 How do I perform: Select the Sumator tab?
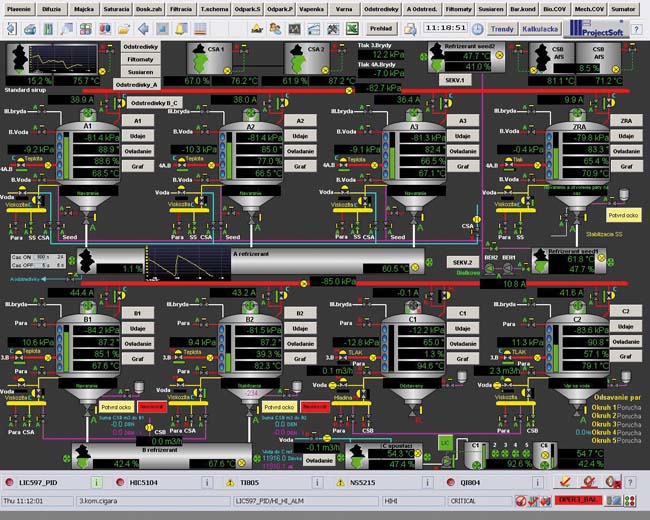pos(623,9)
